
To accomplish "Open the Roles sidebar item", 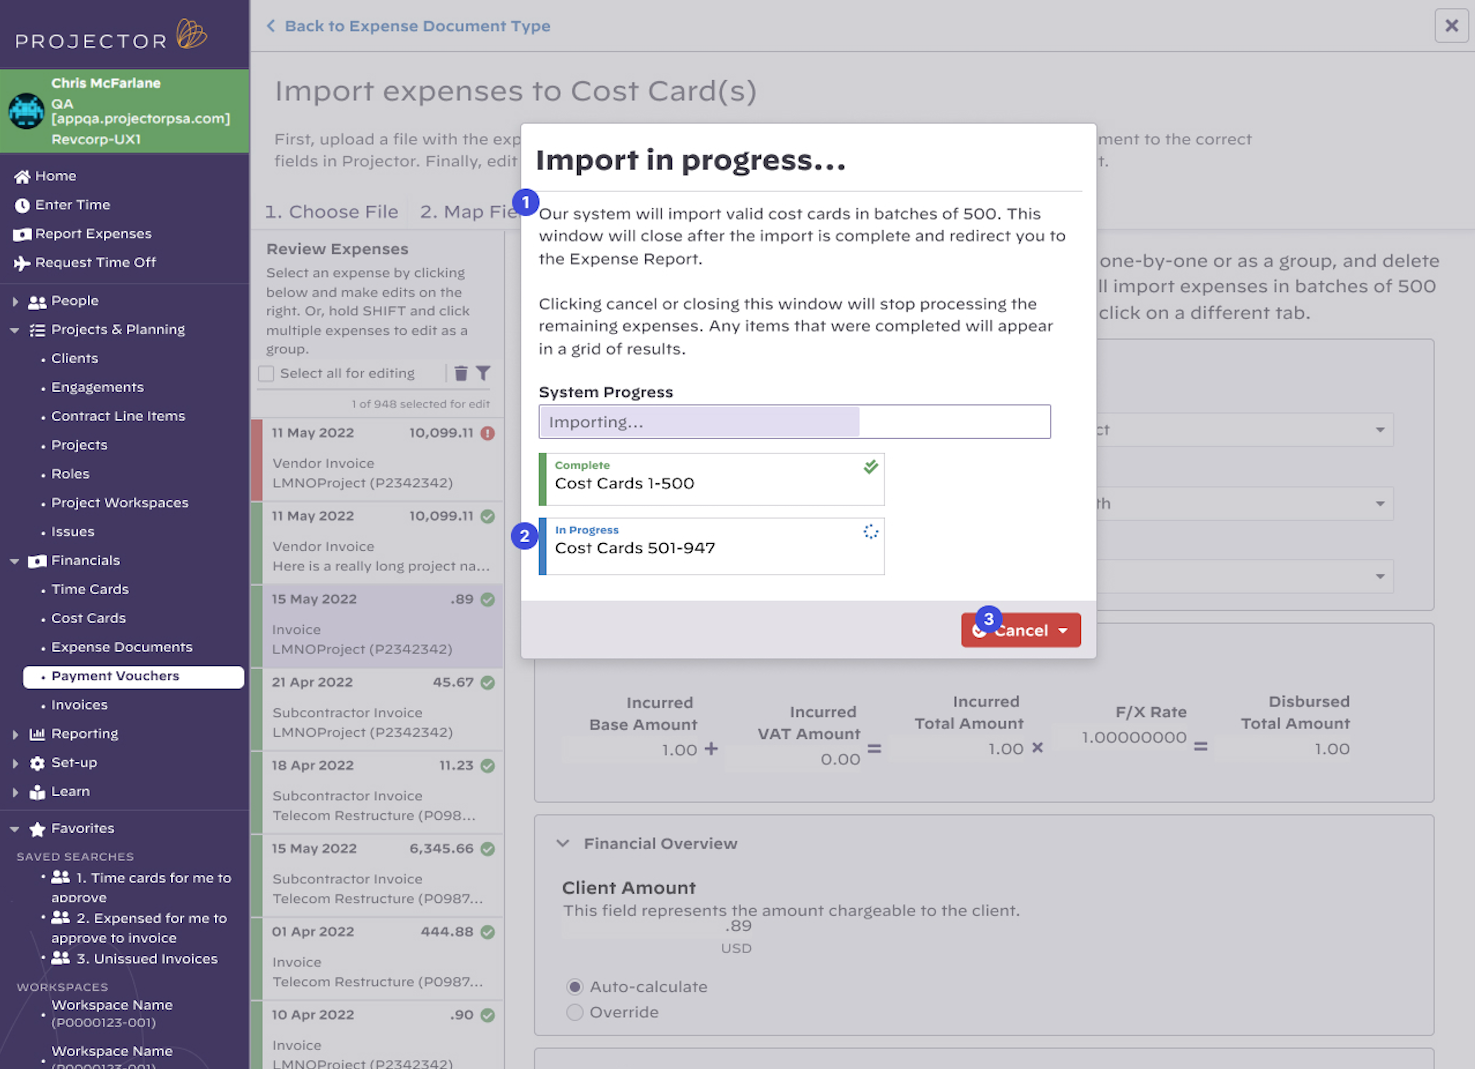I will point(71,475).
